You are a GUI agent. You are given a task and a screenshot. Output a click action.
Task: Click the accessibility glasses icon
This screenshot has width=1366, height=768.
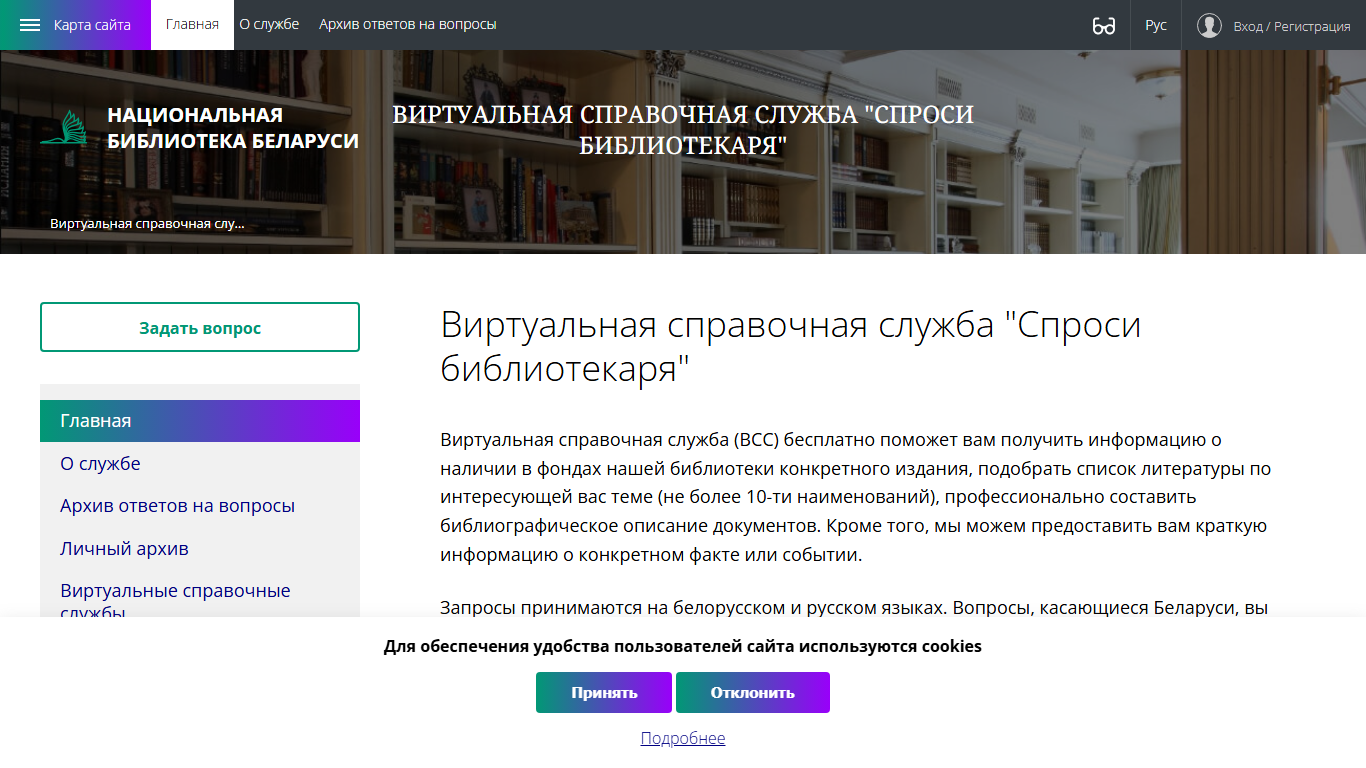coord(1104,26)
